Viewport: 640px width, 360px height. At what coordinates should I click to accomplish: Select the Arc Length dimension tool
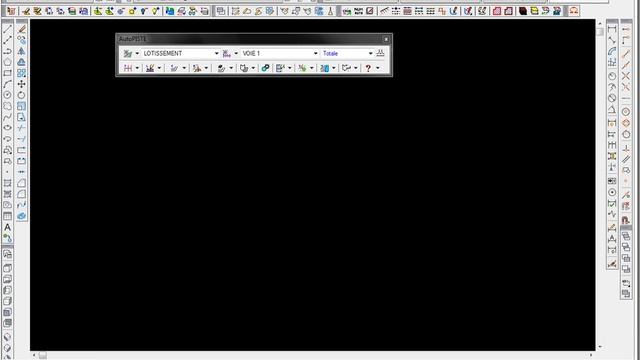coord(612,51)
